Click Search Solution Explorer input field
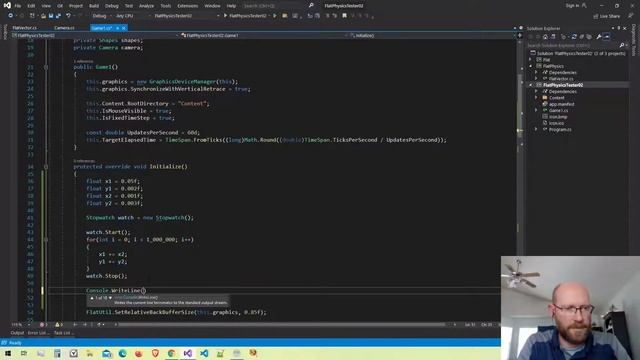 click(x=573, y=45)
